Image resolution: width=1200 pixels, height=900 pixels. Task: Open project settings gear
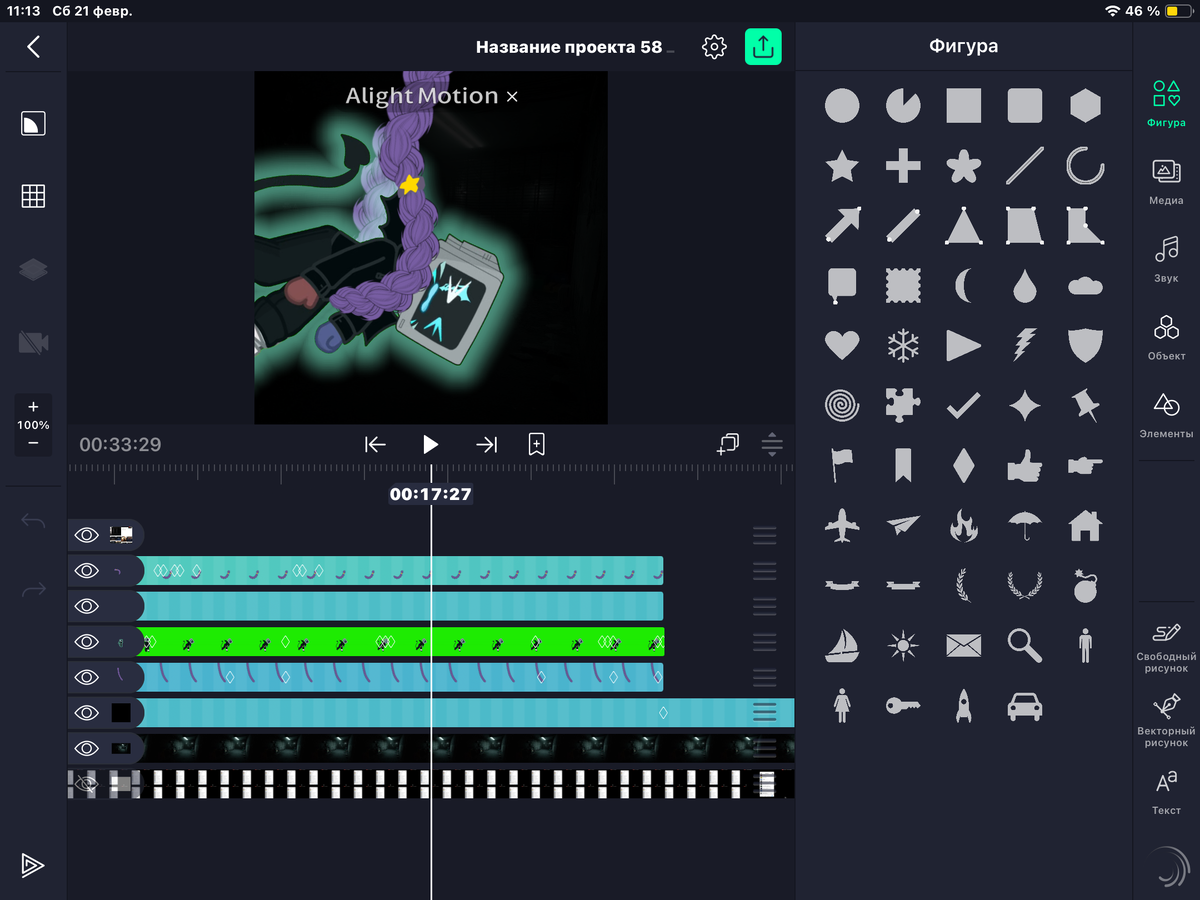click(x=714, y=47)
